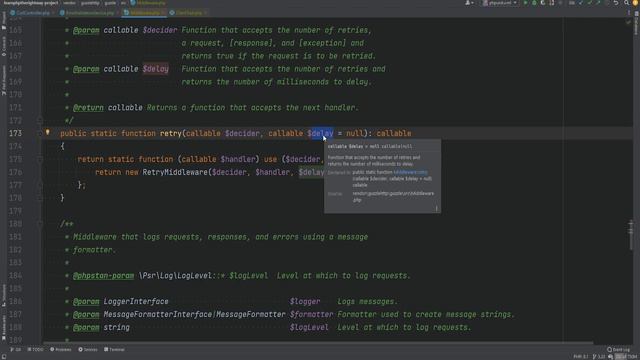This screenshot has width=640, height=360.
Task: Click the guzzlehttp breadcrumb in navigation bar
Action: [90, 3]
